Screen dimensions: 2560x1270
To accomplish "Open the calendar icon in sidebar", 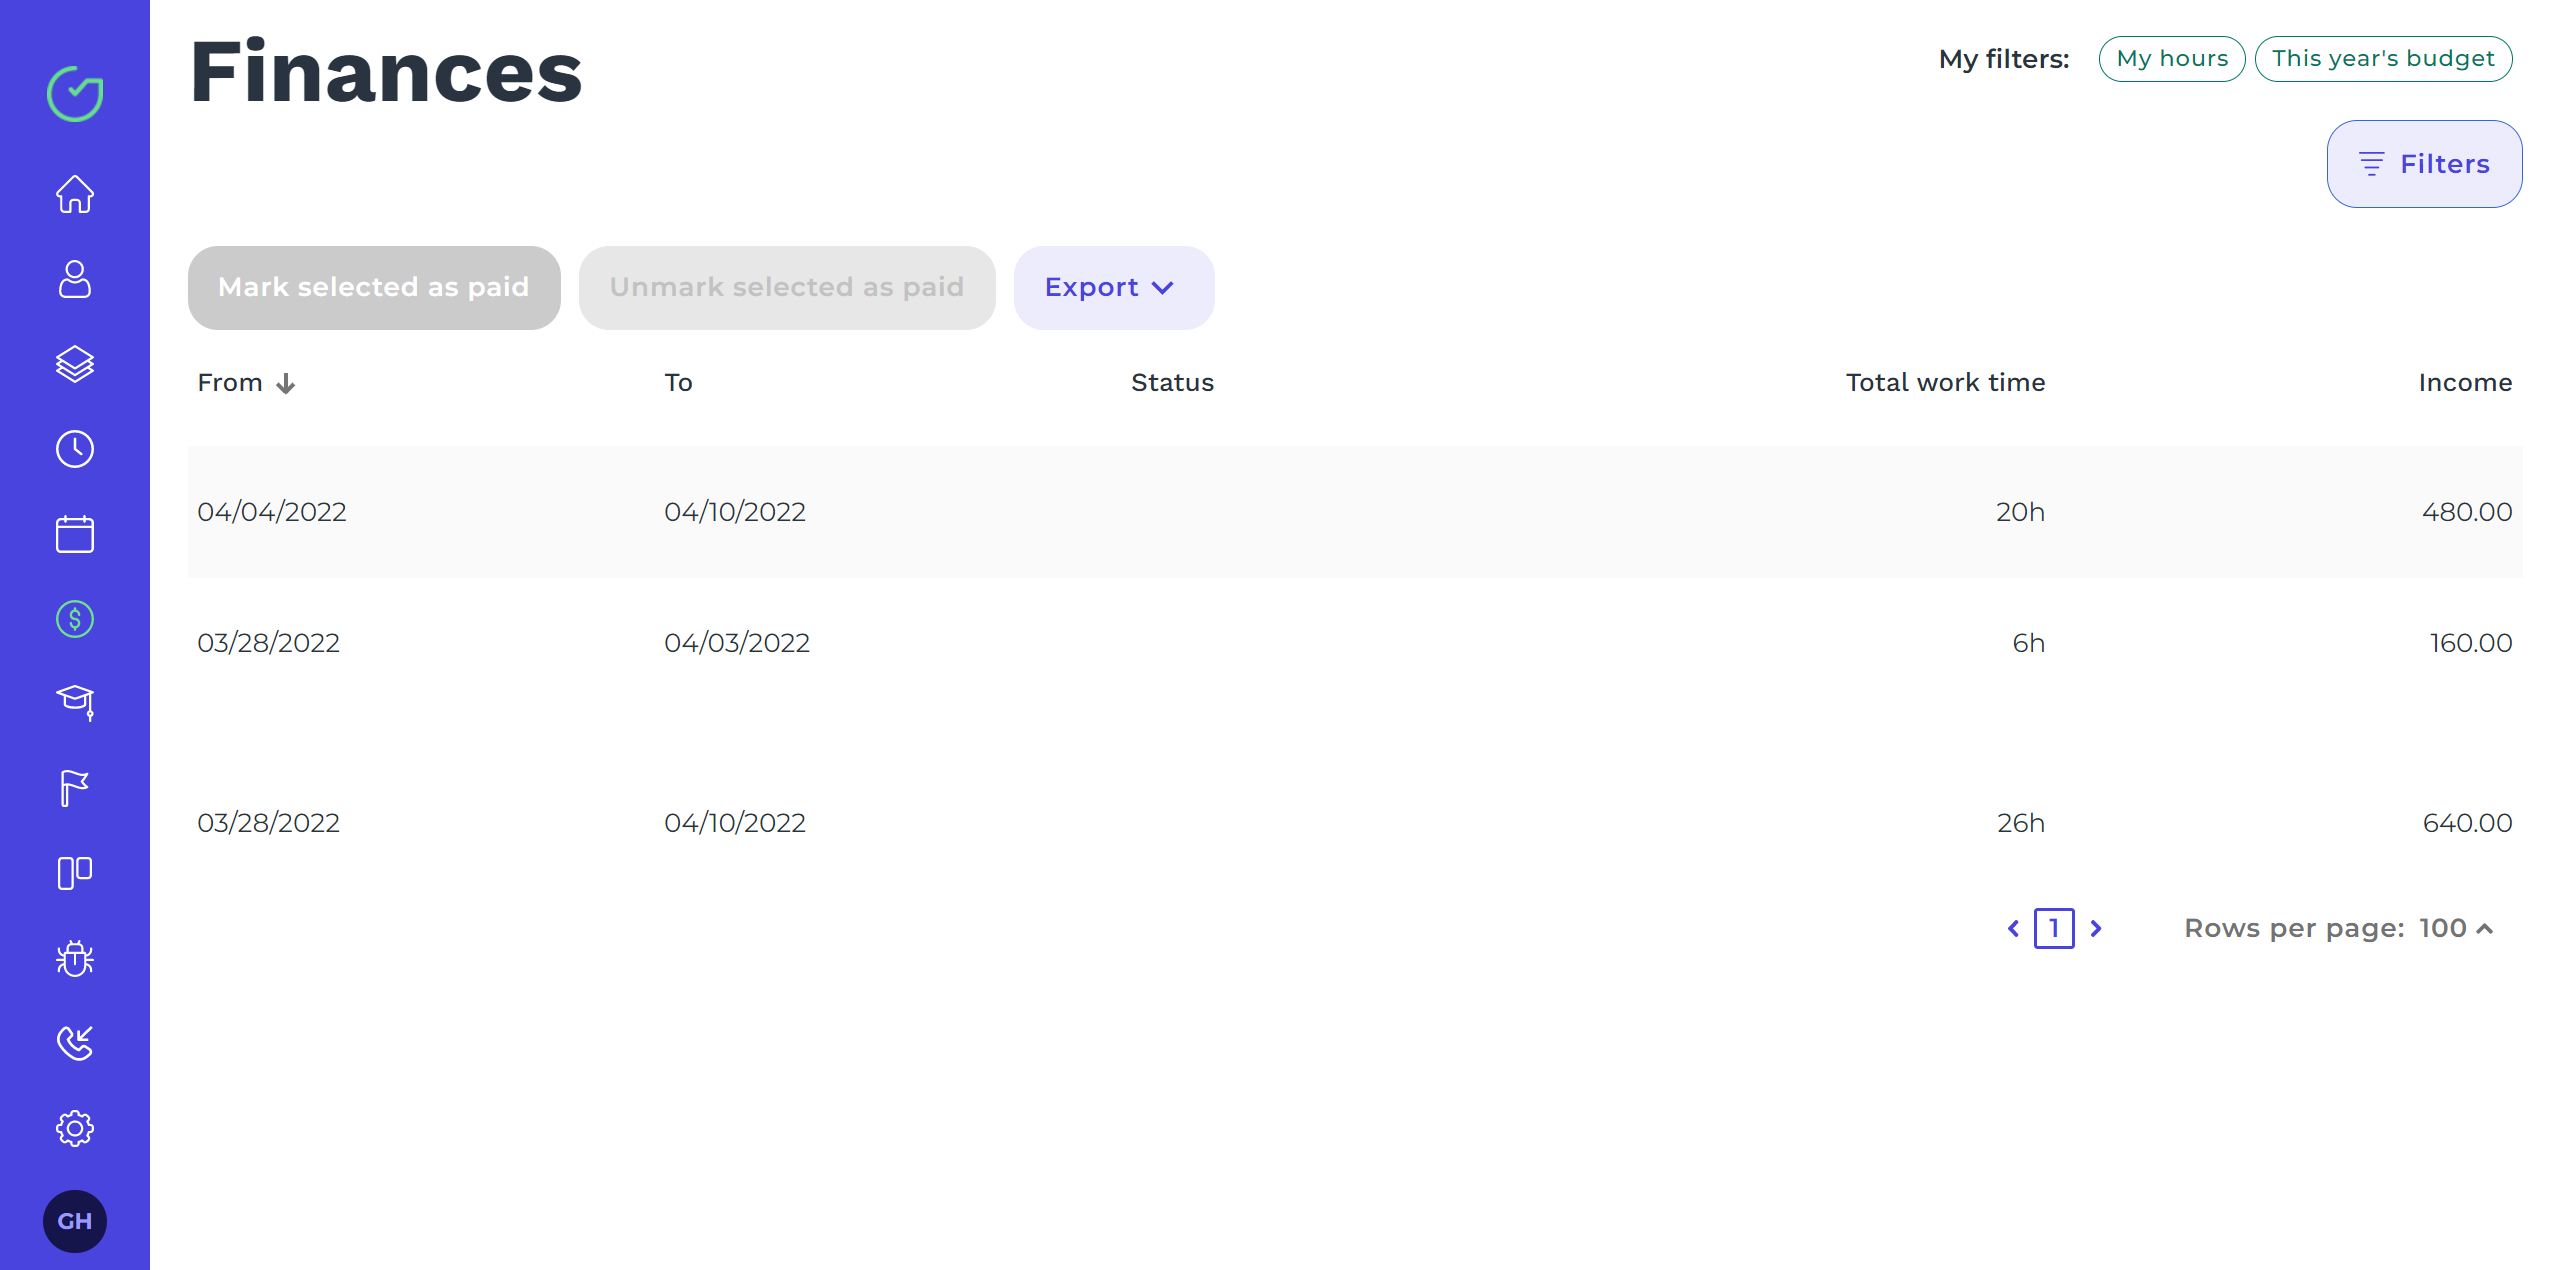I will coord(75,534).
